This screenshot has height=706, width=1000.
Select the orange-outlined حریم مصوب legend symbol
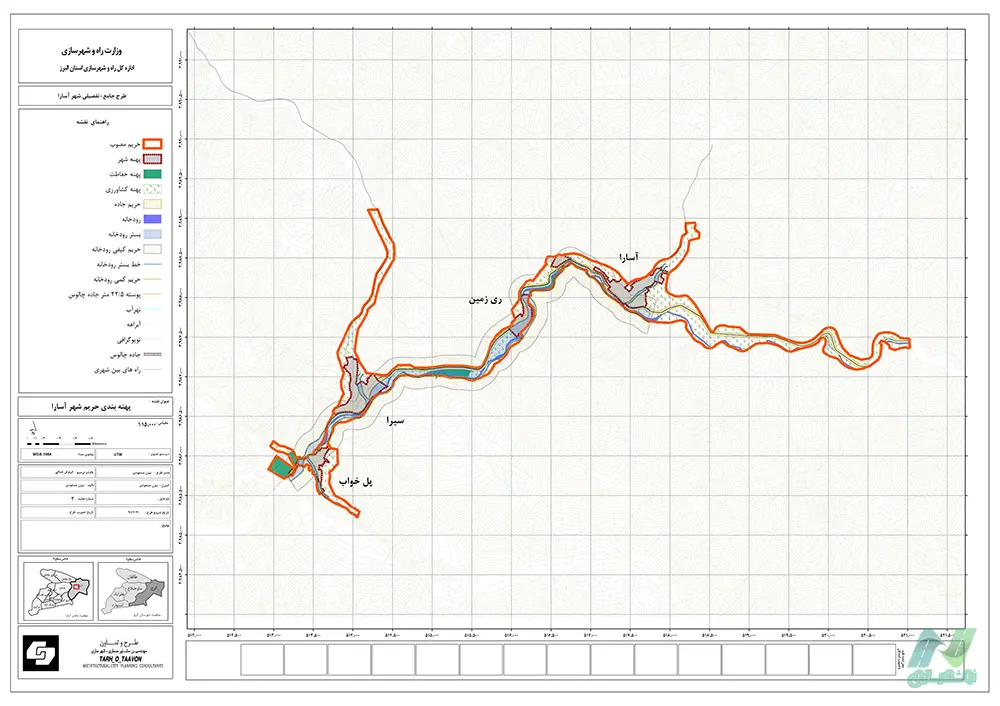(x=151, y=144)
